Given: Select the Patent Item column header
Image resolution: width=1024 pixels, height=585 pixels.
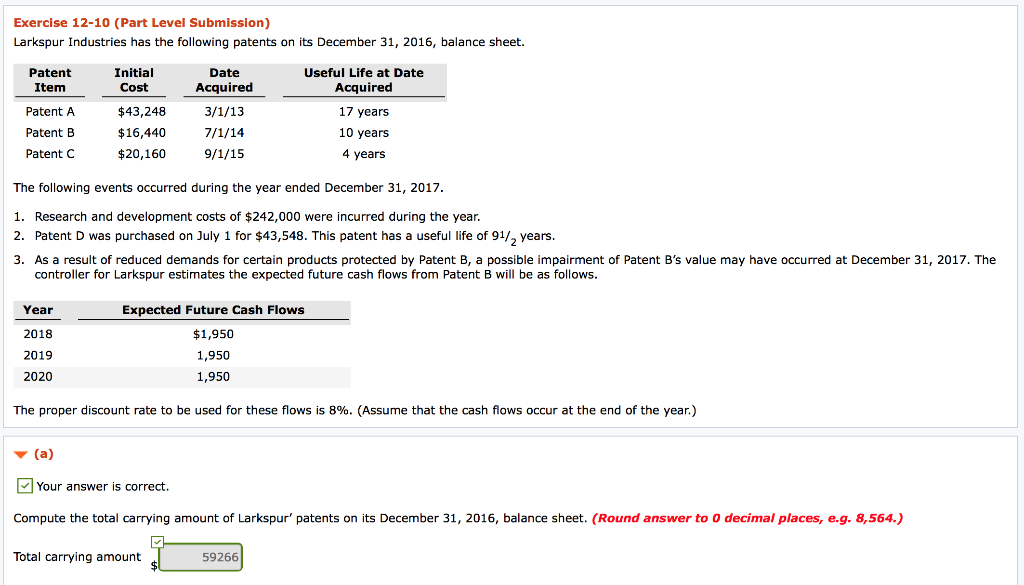Looking at the screenshot, I should (50, 79).
